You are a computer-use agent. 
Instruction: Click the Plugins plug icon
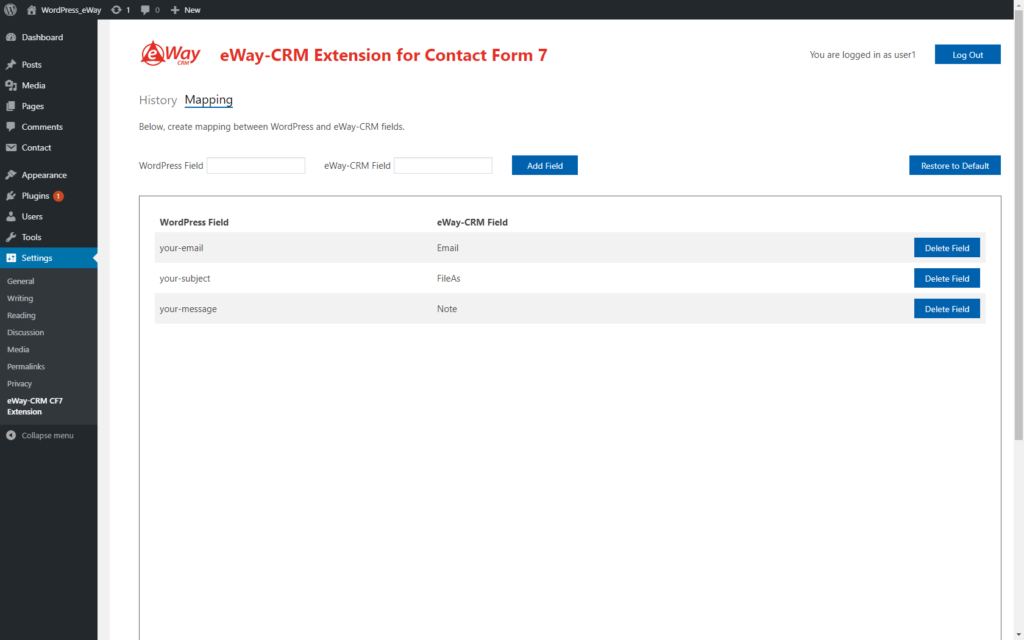coord(11,196)
